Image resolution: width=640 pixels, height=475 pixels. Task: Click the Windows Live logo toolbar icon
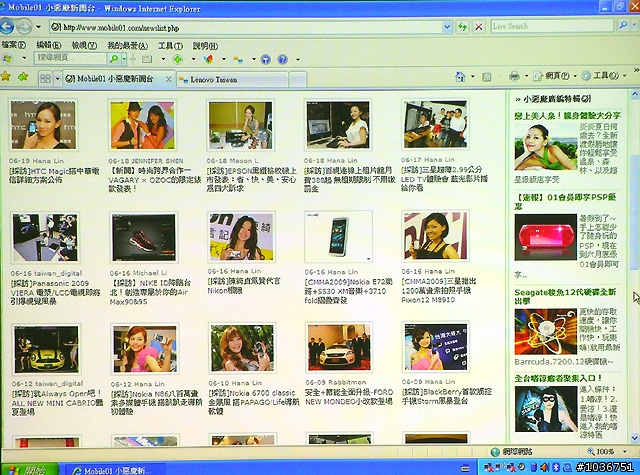point(7,58)
